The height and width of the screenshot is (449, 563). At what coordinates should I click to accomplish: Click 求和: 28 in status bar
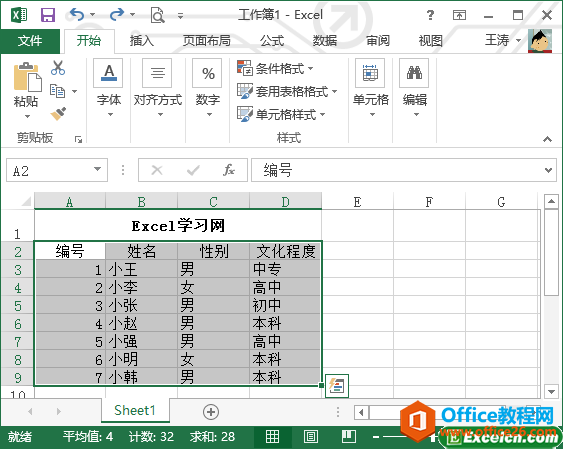tap(213, 437)
